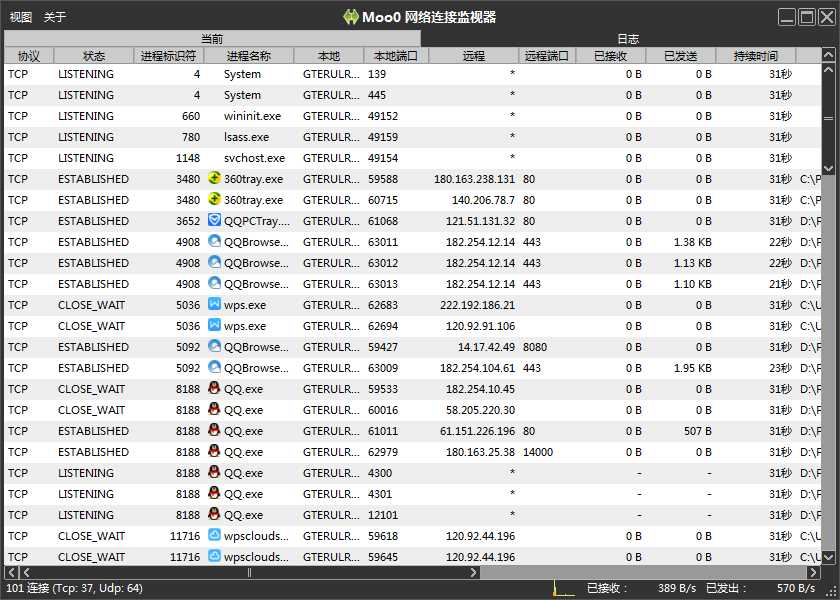Click remote address 14.17.42.49
Image resolution: width=840 pixels, height=600 pixels.
486,347
